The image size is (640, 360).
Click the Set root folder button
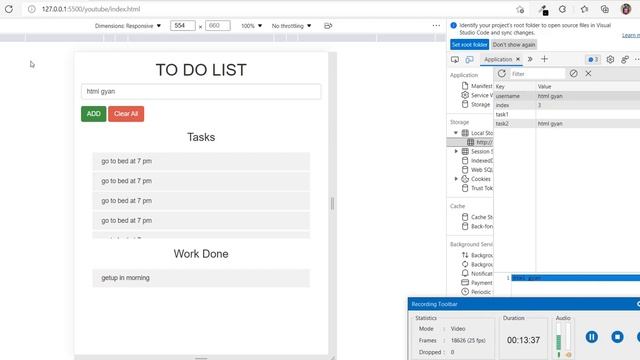[x=469, y=44]
